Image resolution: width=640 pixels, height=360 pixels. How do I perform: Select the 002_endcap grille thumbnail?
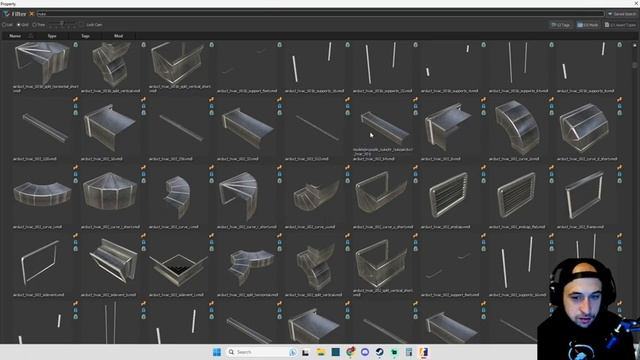tap(450, 195)
